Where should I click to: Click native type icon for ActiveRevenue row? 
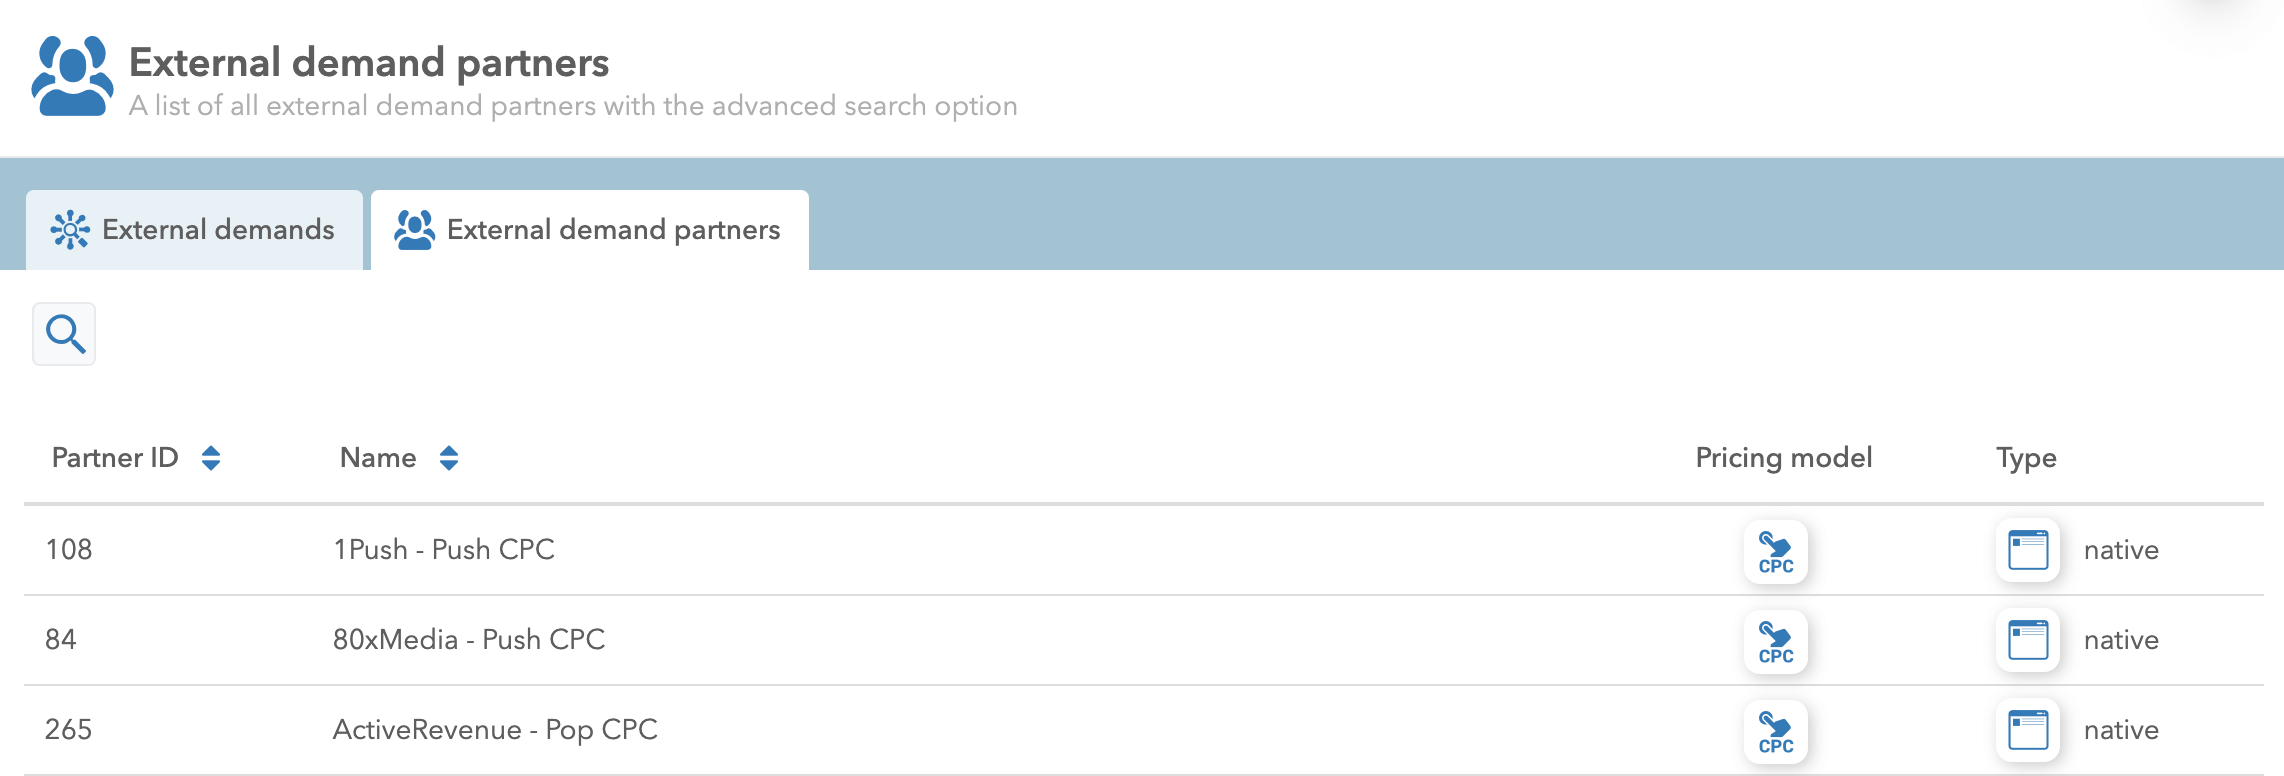coord(2028,730)
